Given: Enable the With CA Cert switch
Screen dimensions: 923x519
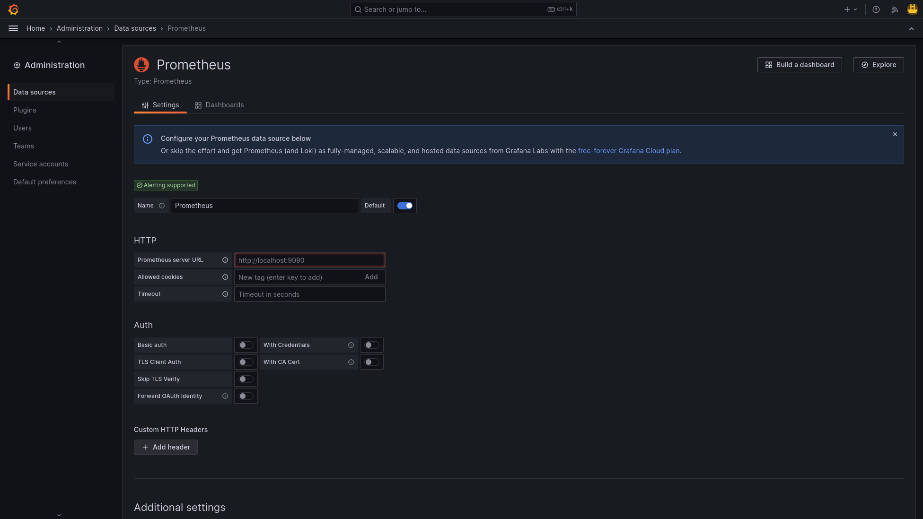Looking at the screenshot, I should pos(371,362).
